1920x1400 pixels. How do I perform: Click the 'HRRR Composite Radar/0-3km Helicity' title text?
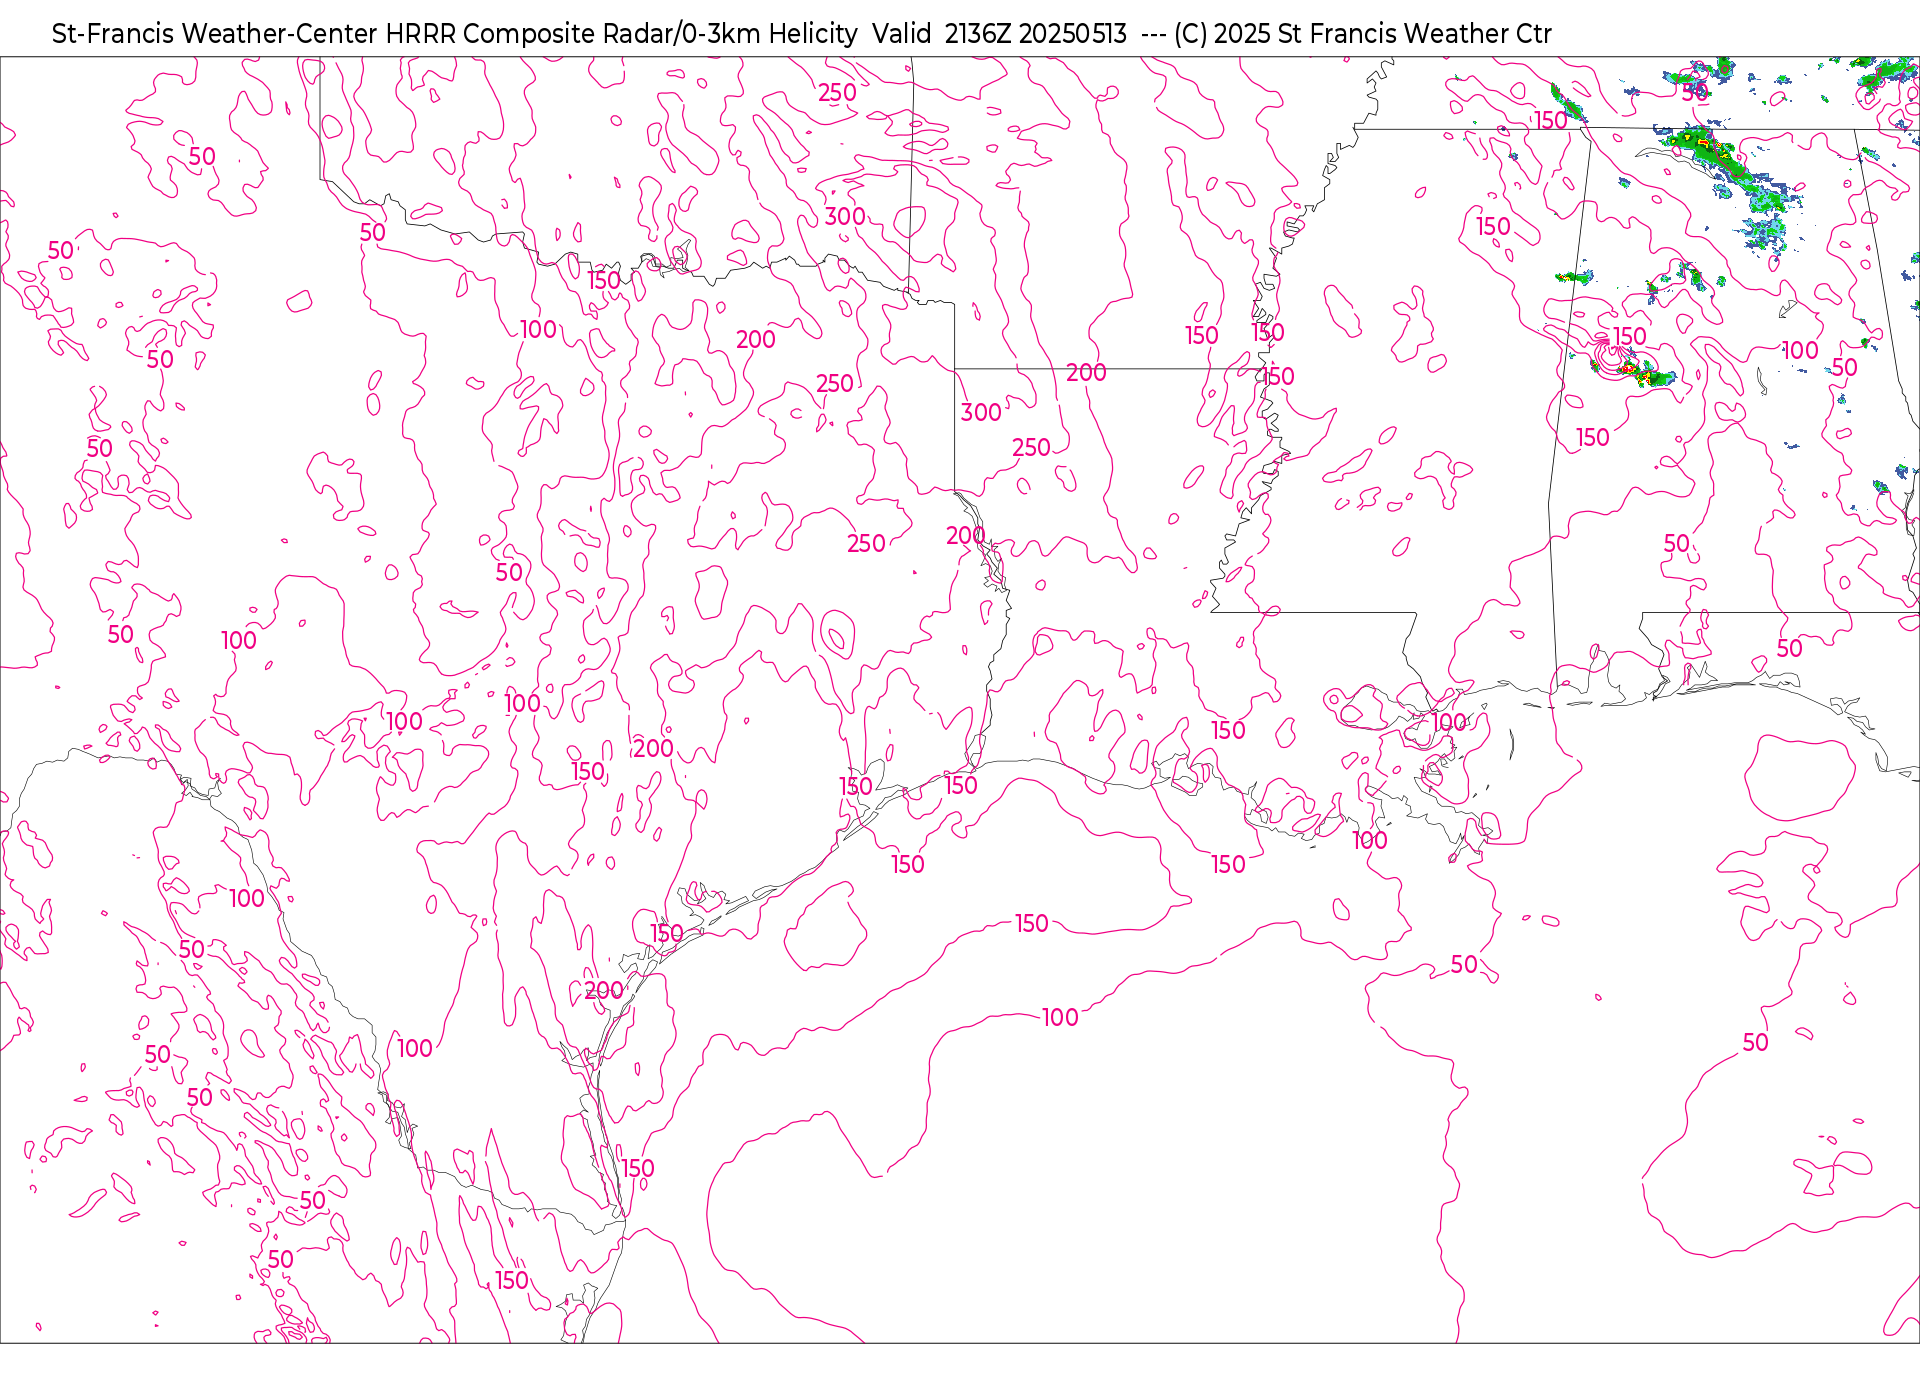point(621,34)
